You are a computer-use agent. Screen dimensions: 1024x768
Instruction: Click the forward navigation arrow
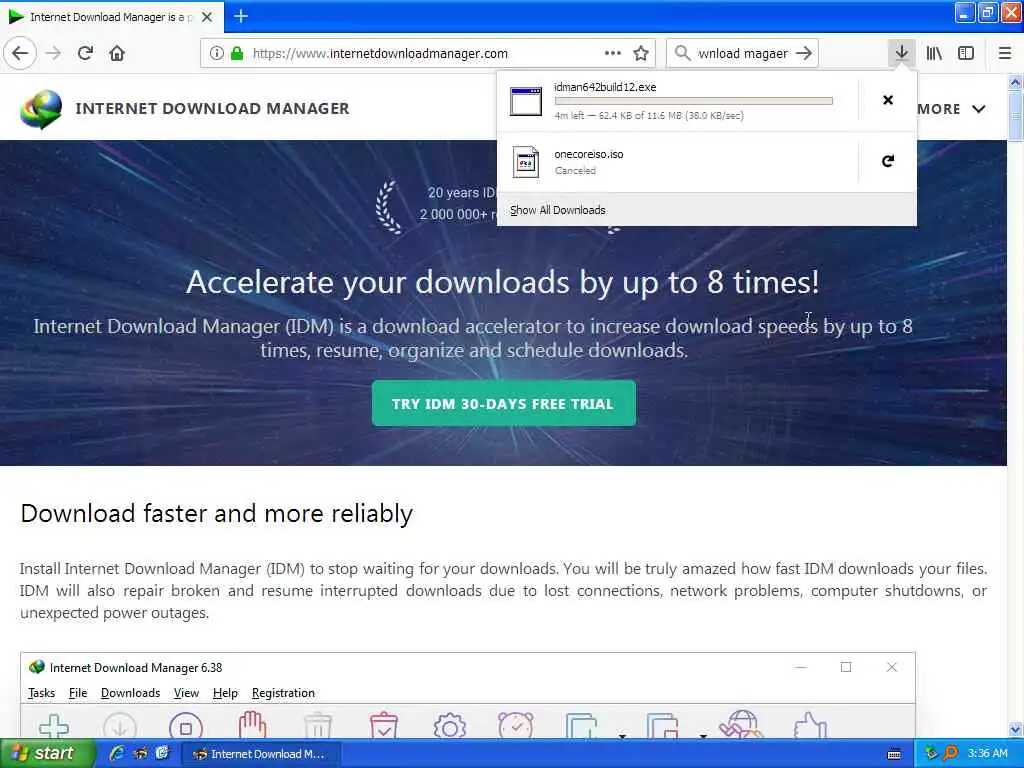[54, 54]
